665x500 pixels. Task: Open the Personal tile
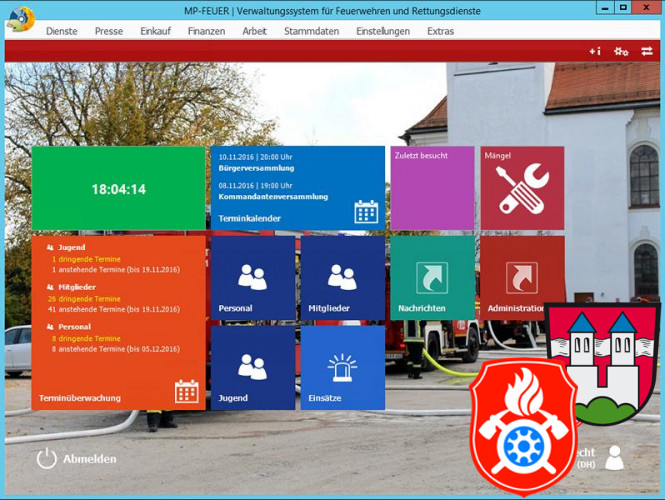252,278
